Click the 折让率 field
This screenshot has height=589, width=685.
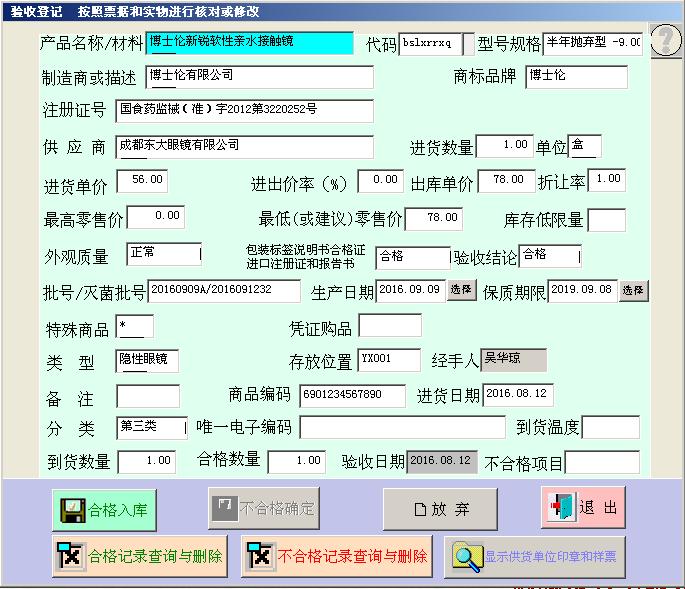pos(607,180)
